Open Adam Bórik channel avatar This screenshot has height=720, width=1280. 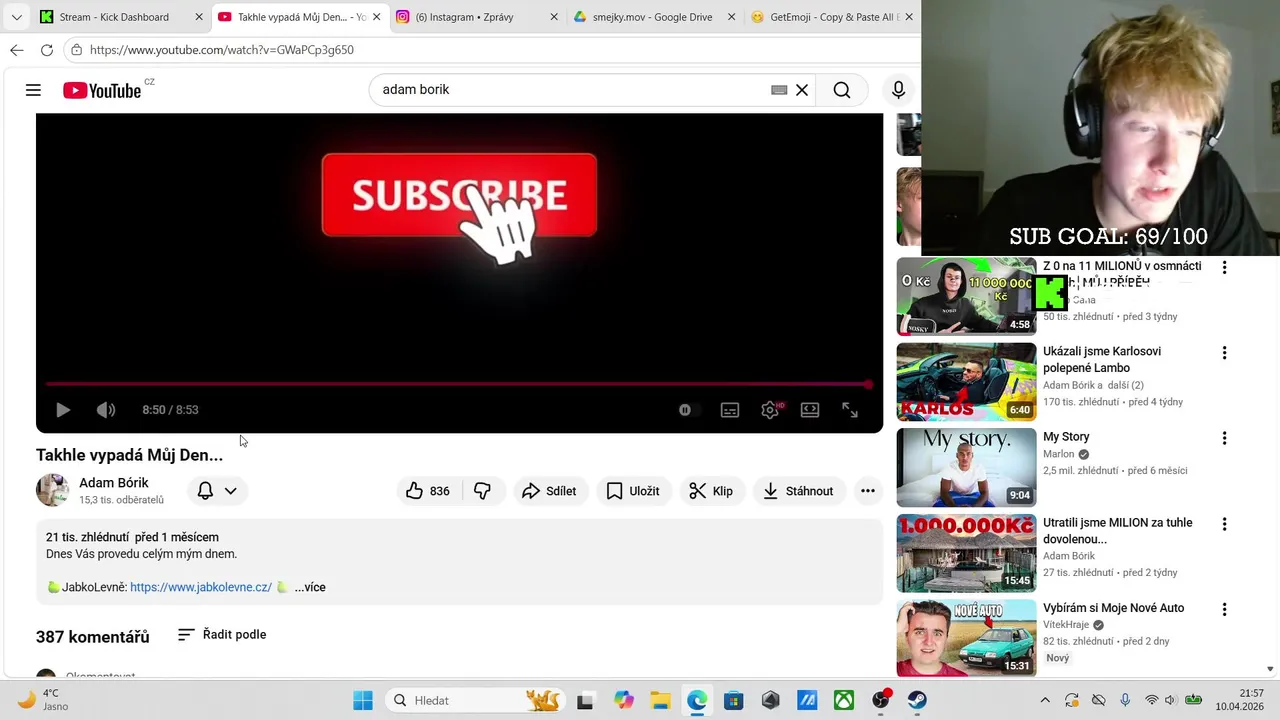pos(52,490)
